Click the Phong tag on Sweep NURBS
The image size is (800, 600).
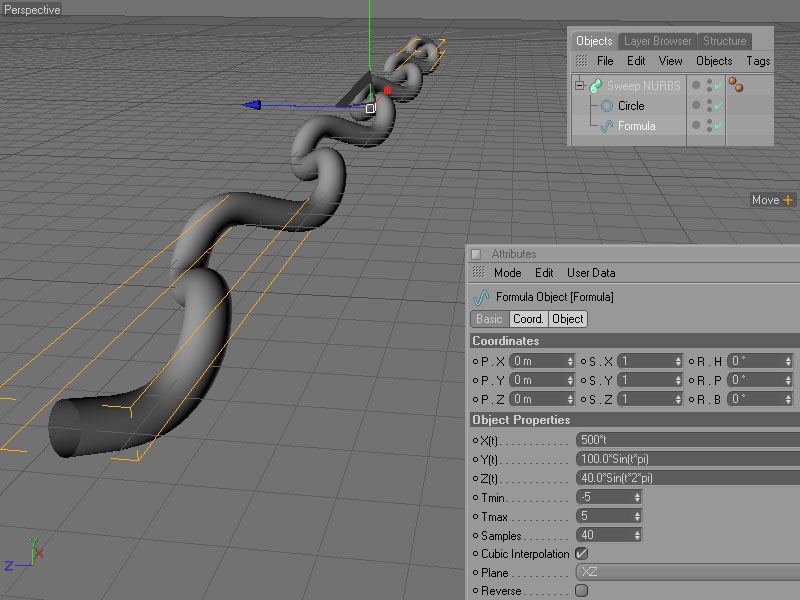tap(735, 85)
